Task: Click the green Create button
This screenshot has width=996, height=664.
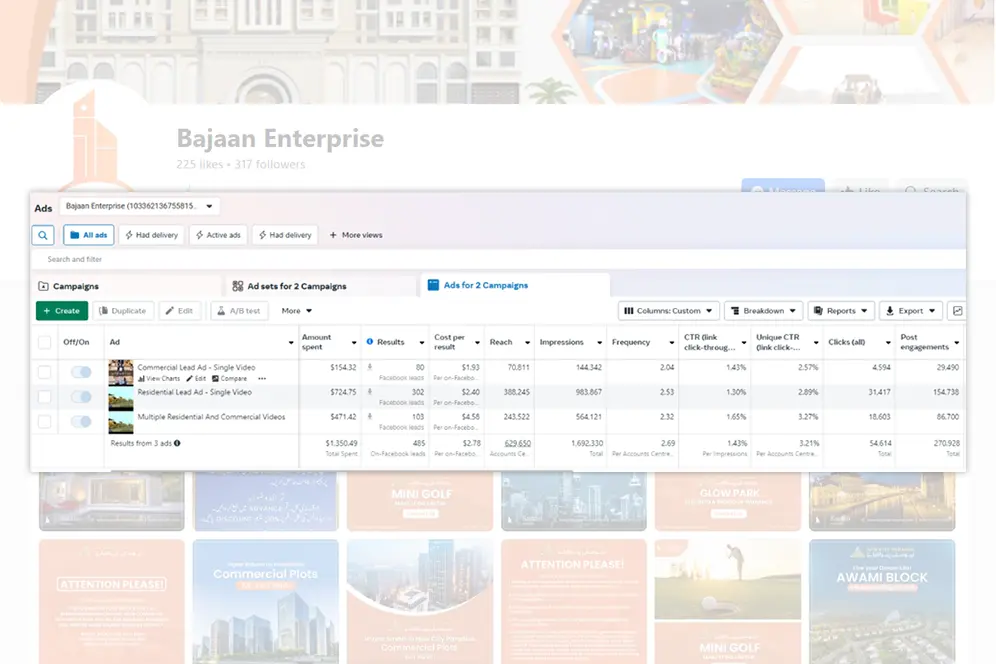Action: [62, 311]
